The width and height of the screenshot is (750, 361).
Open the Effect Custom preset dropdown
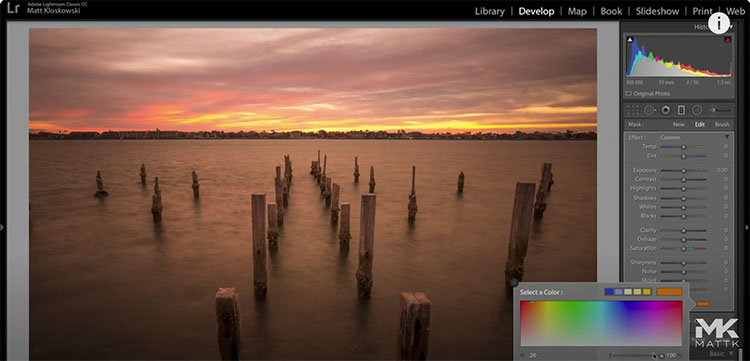pos(670,137)
